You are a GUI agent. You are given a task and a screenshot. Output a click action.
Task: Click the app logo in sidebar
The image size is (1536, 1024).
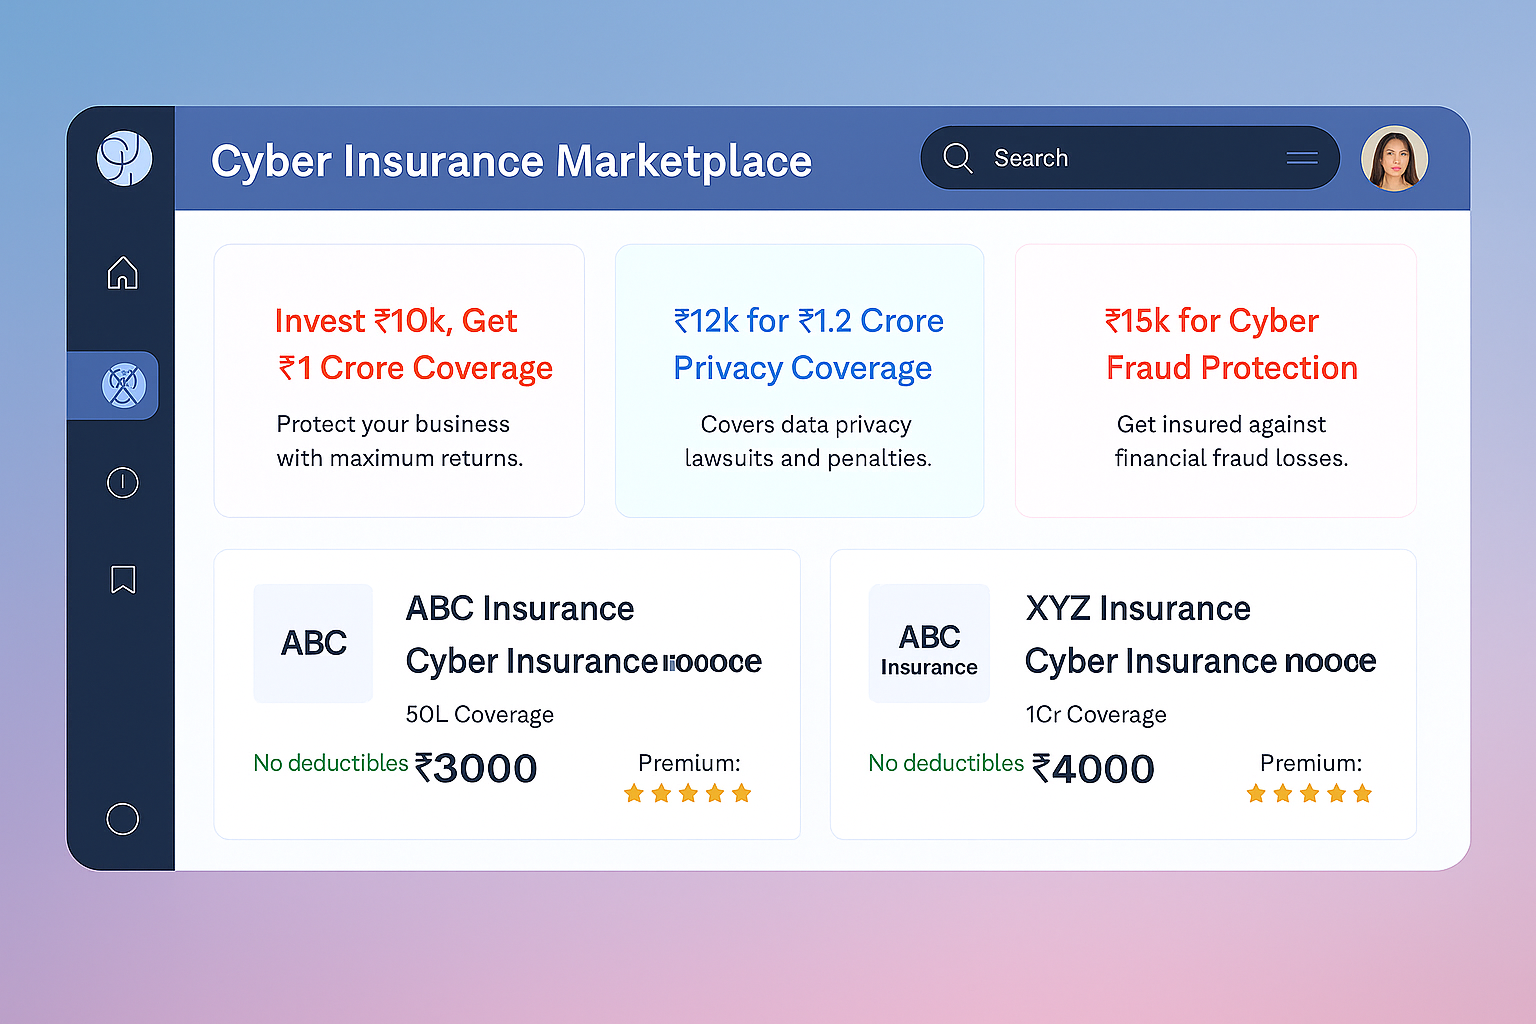click(124, 158)
